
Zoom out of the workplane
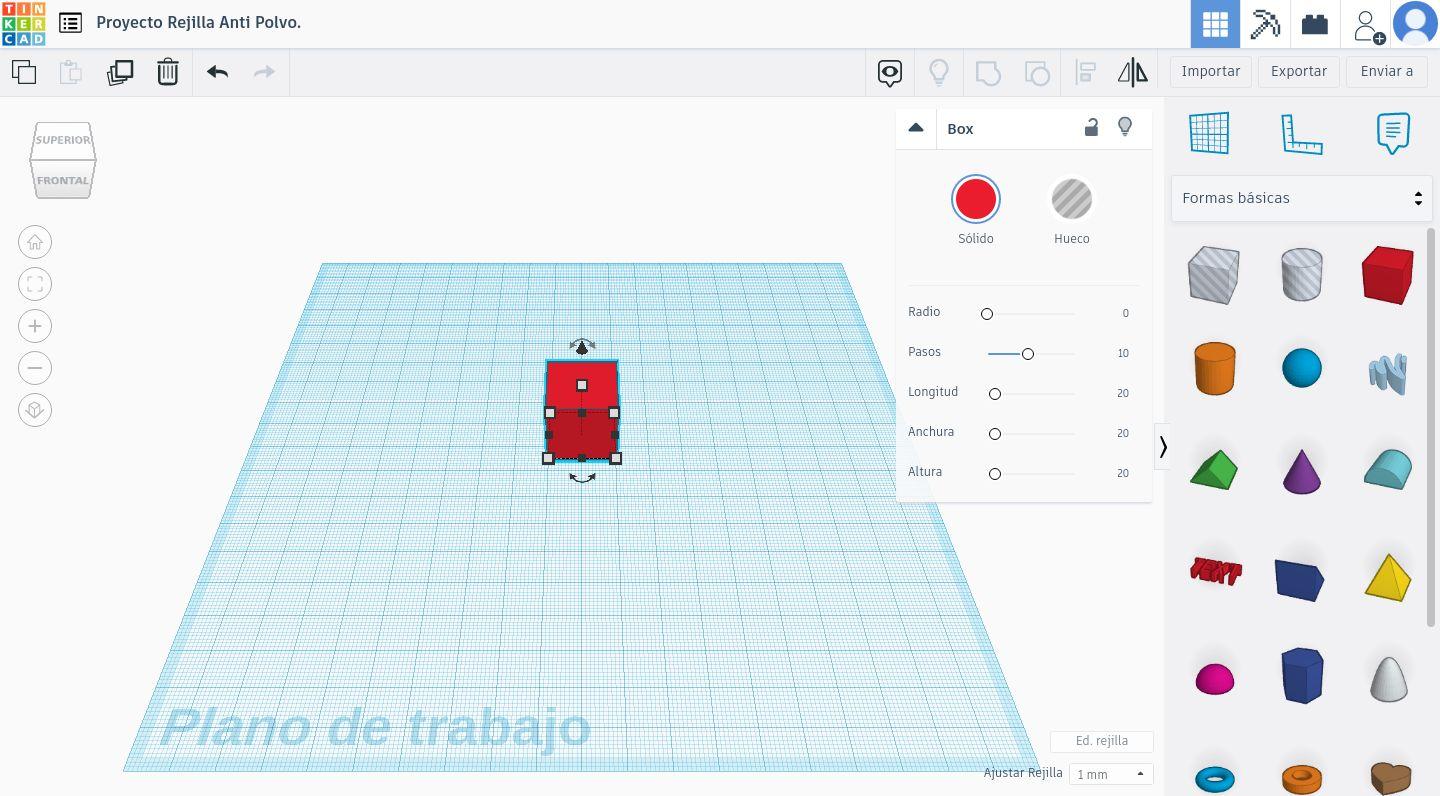point(35,368)
